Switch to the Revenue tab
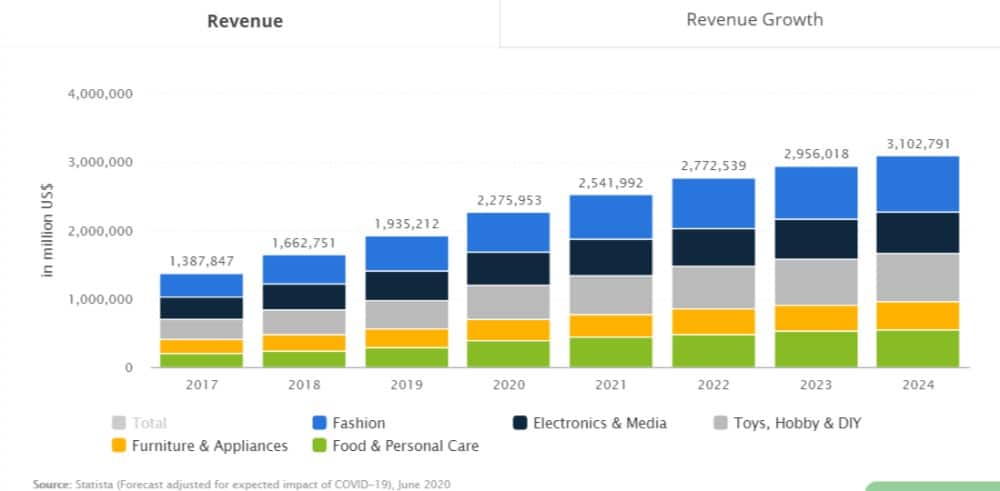This screenshot has height=491, width=1000. click(x=245, y=21)
